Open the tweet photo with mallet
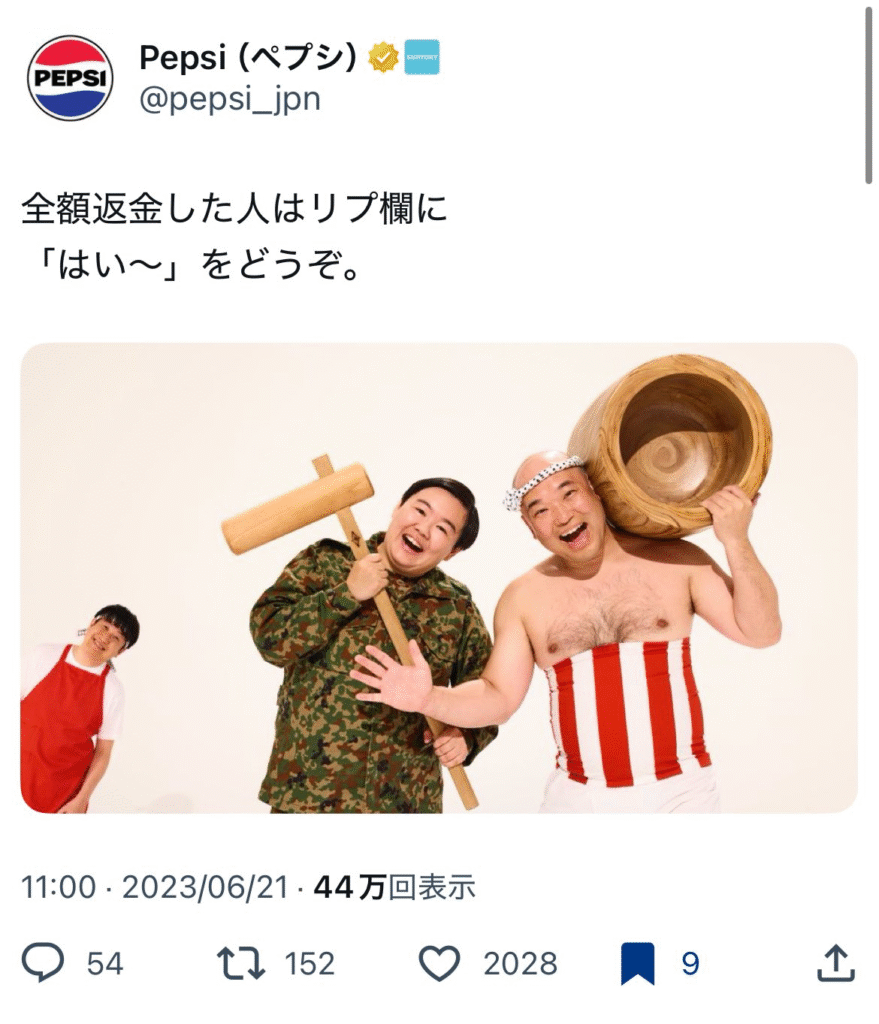This screenshot has height=1024, width=879. coord(439,578)
